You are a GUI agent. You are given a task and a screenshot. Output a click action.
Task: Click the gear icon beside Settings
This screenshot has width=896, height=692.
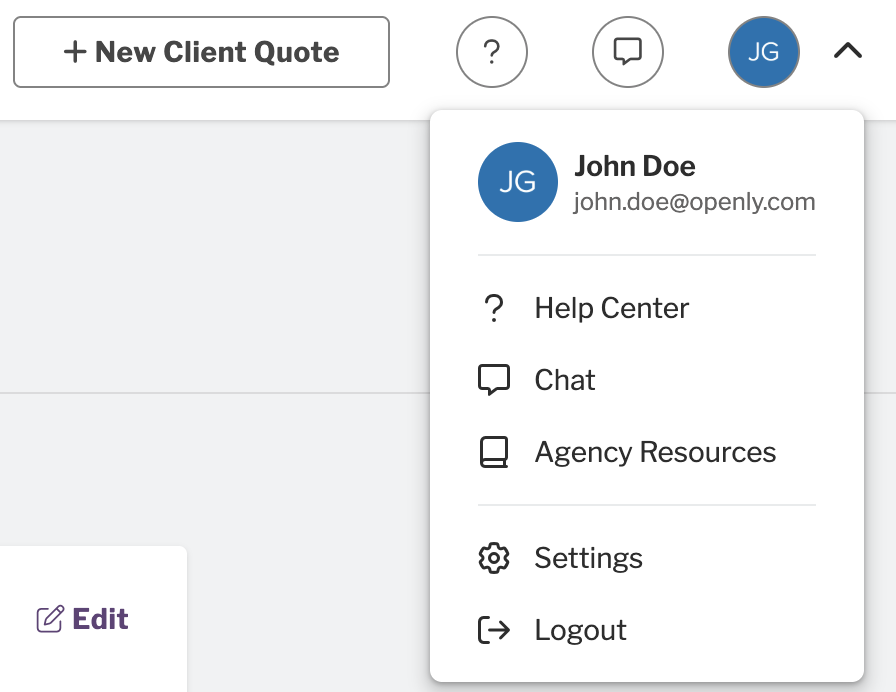click(x=494, y=558)
